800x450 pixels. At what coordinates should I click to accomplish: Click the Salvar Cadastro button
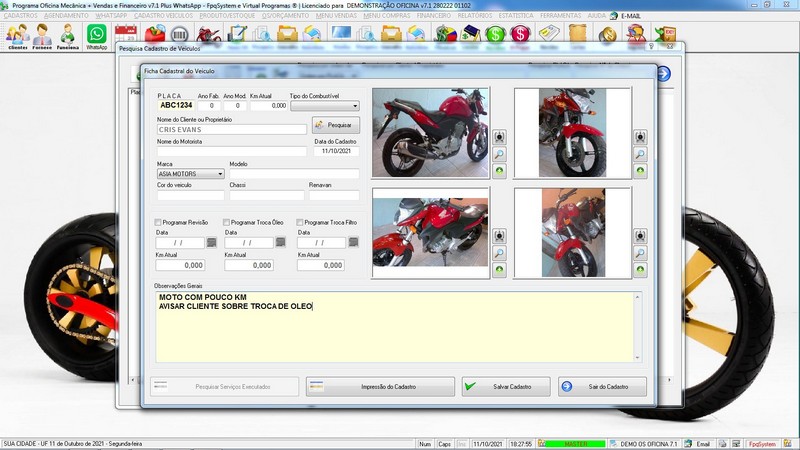[x=506, y=386]
